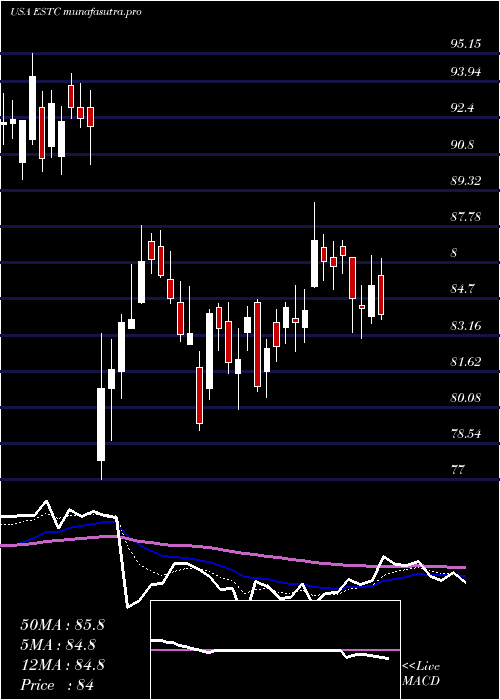Click the '12MA : 84.8' readout
Image resolution: width=500 pixels, height=700 pixels.
pyautogui.click(x=62, y=665)
